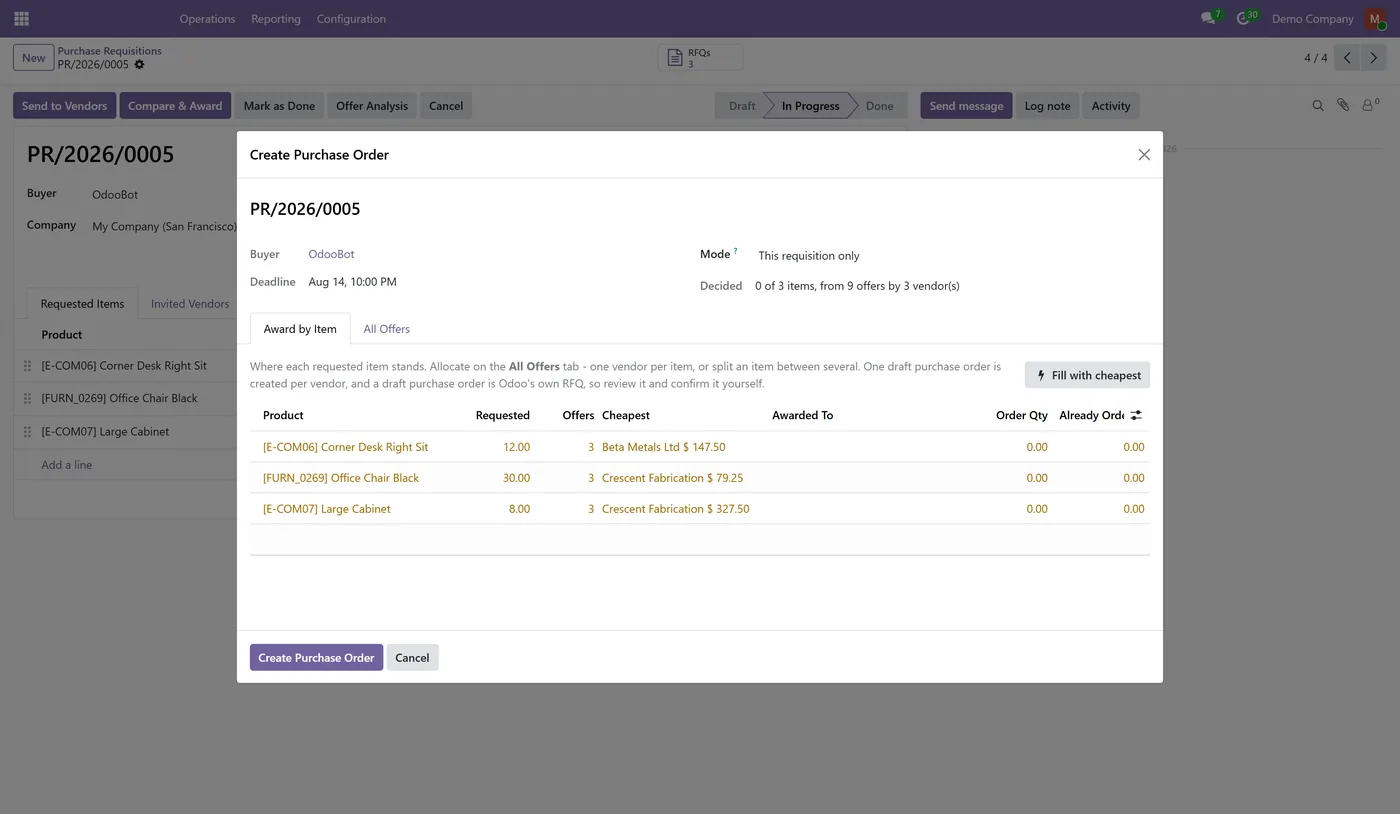Screen dimensions: 1400x814
Task: Open [FURN_0269] Office Chair Black in dialog
Action: [341, 478]
